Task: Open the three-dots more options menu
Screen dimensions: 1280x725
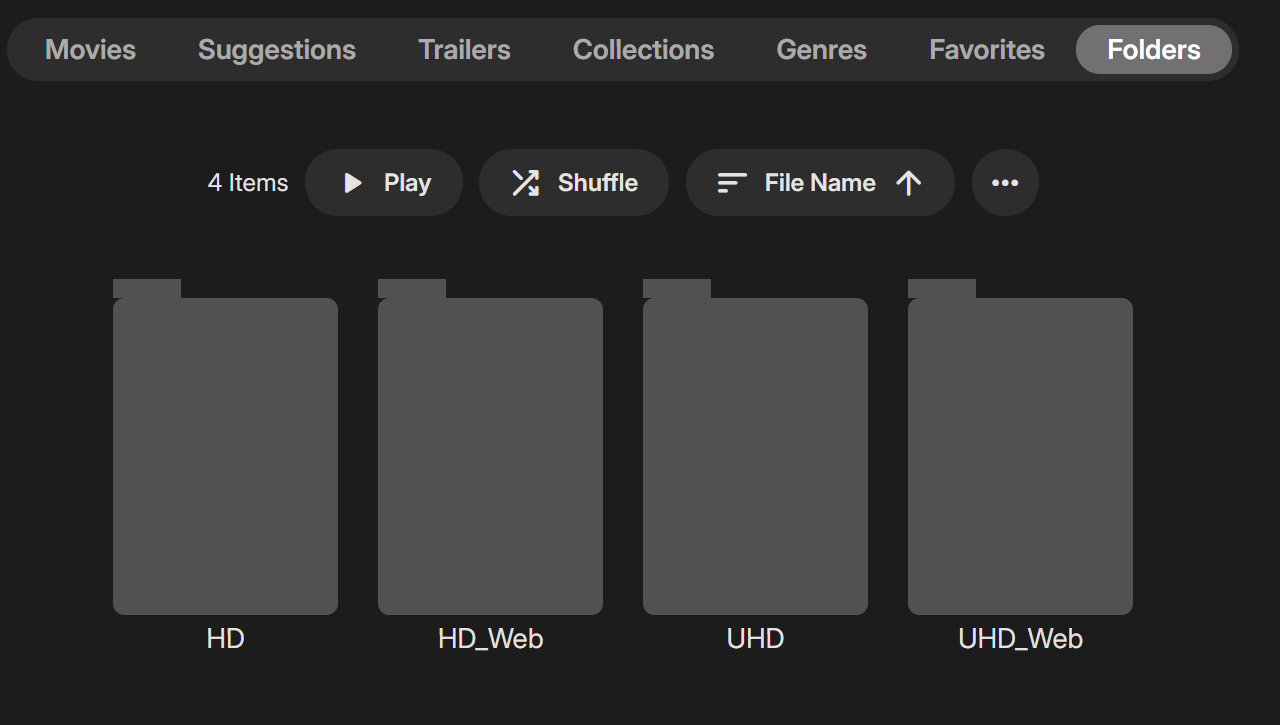Action: pyautogui.click(x=1005, y=183)
